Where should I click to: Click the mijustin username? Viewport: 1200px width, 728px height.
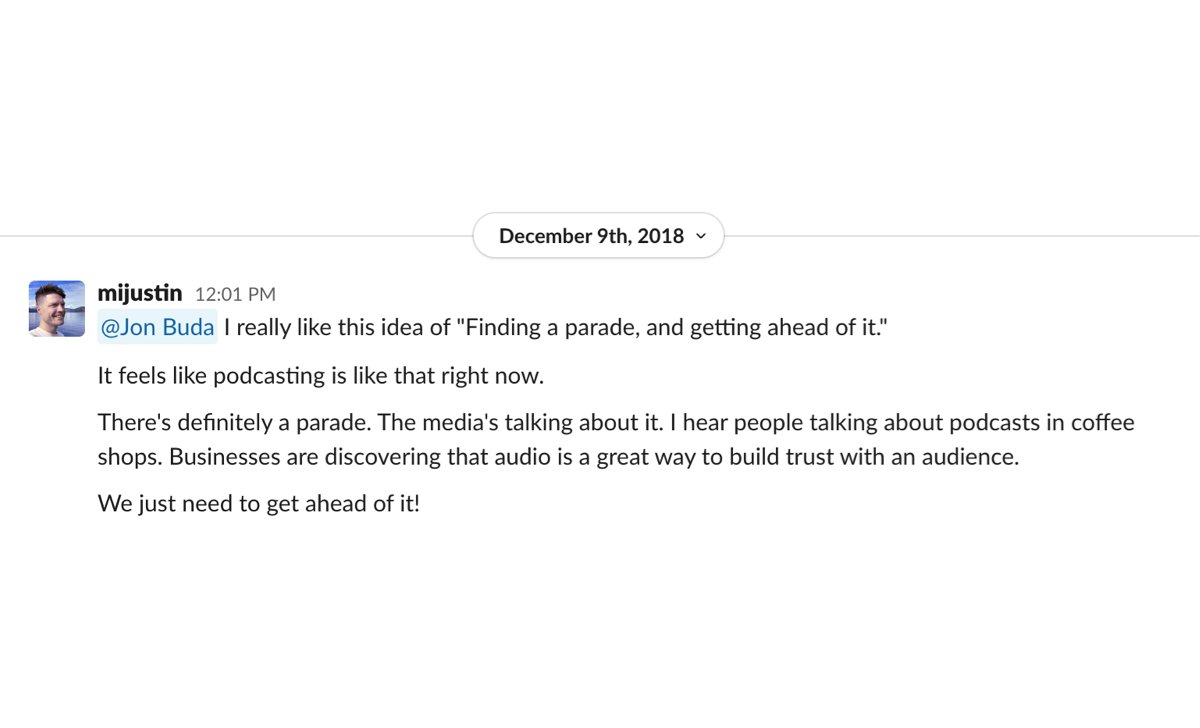pyautogui.click(x=140, y=293)
